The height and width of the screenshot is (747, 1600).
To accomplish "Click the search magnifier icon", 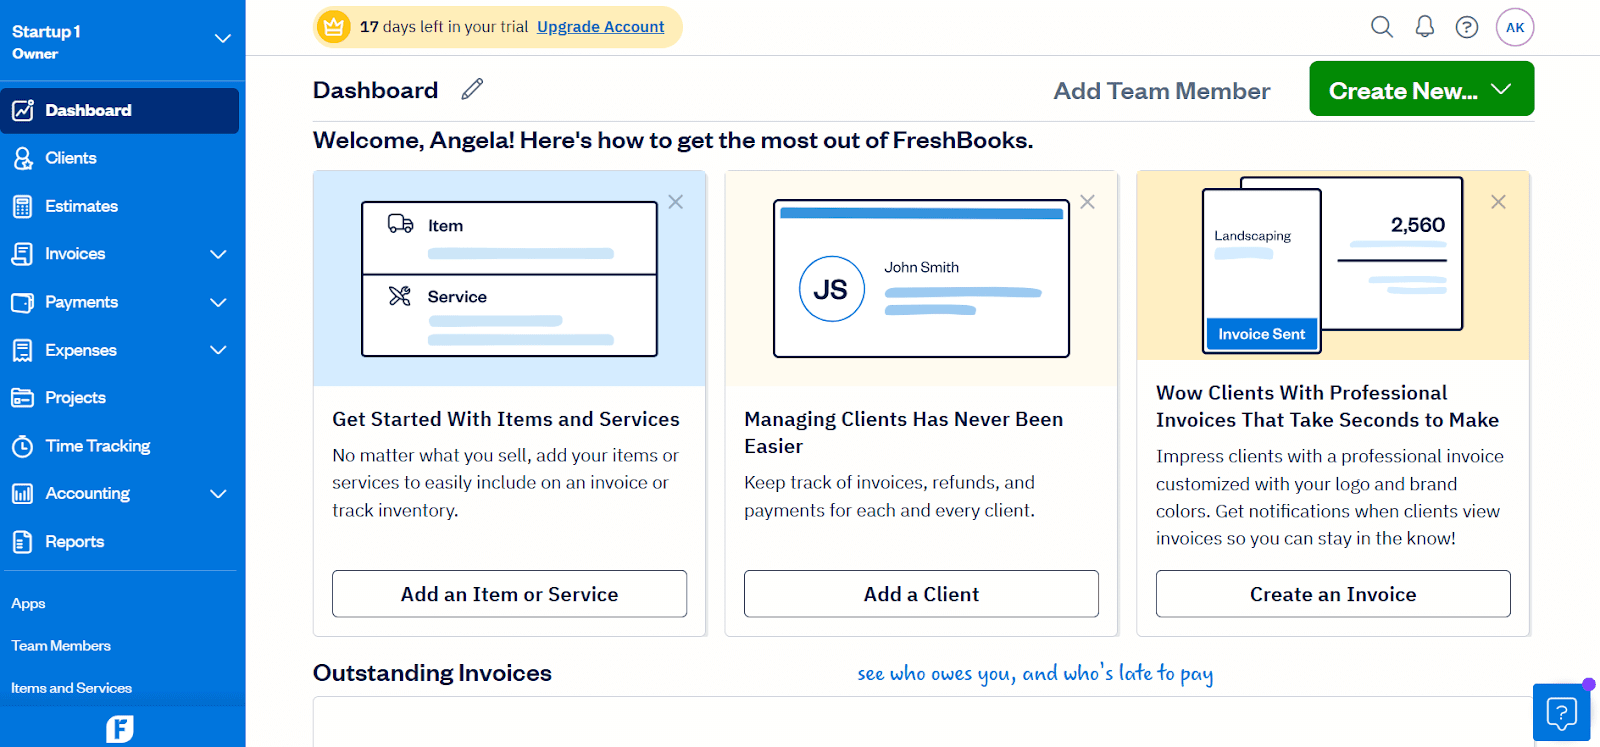I will click(1381, 27).
